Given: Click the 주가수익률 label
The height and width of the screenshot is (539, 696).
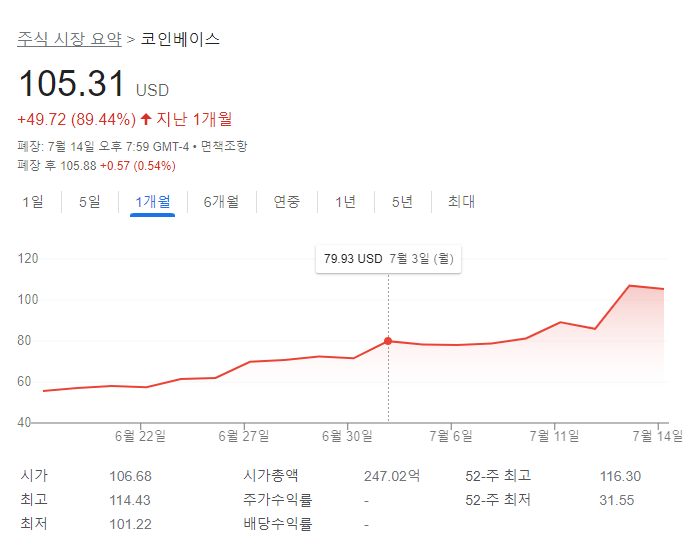Looking at the screenshot, I should tap(278, 500).
